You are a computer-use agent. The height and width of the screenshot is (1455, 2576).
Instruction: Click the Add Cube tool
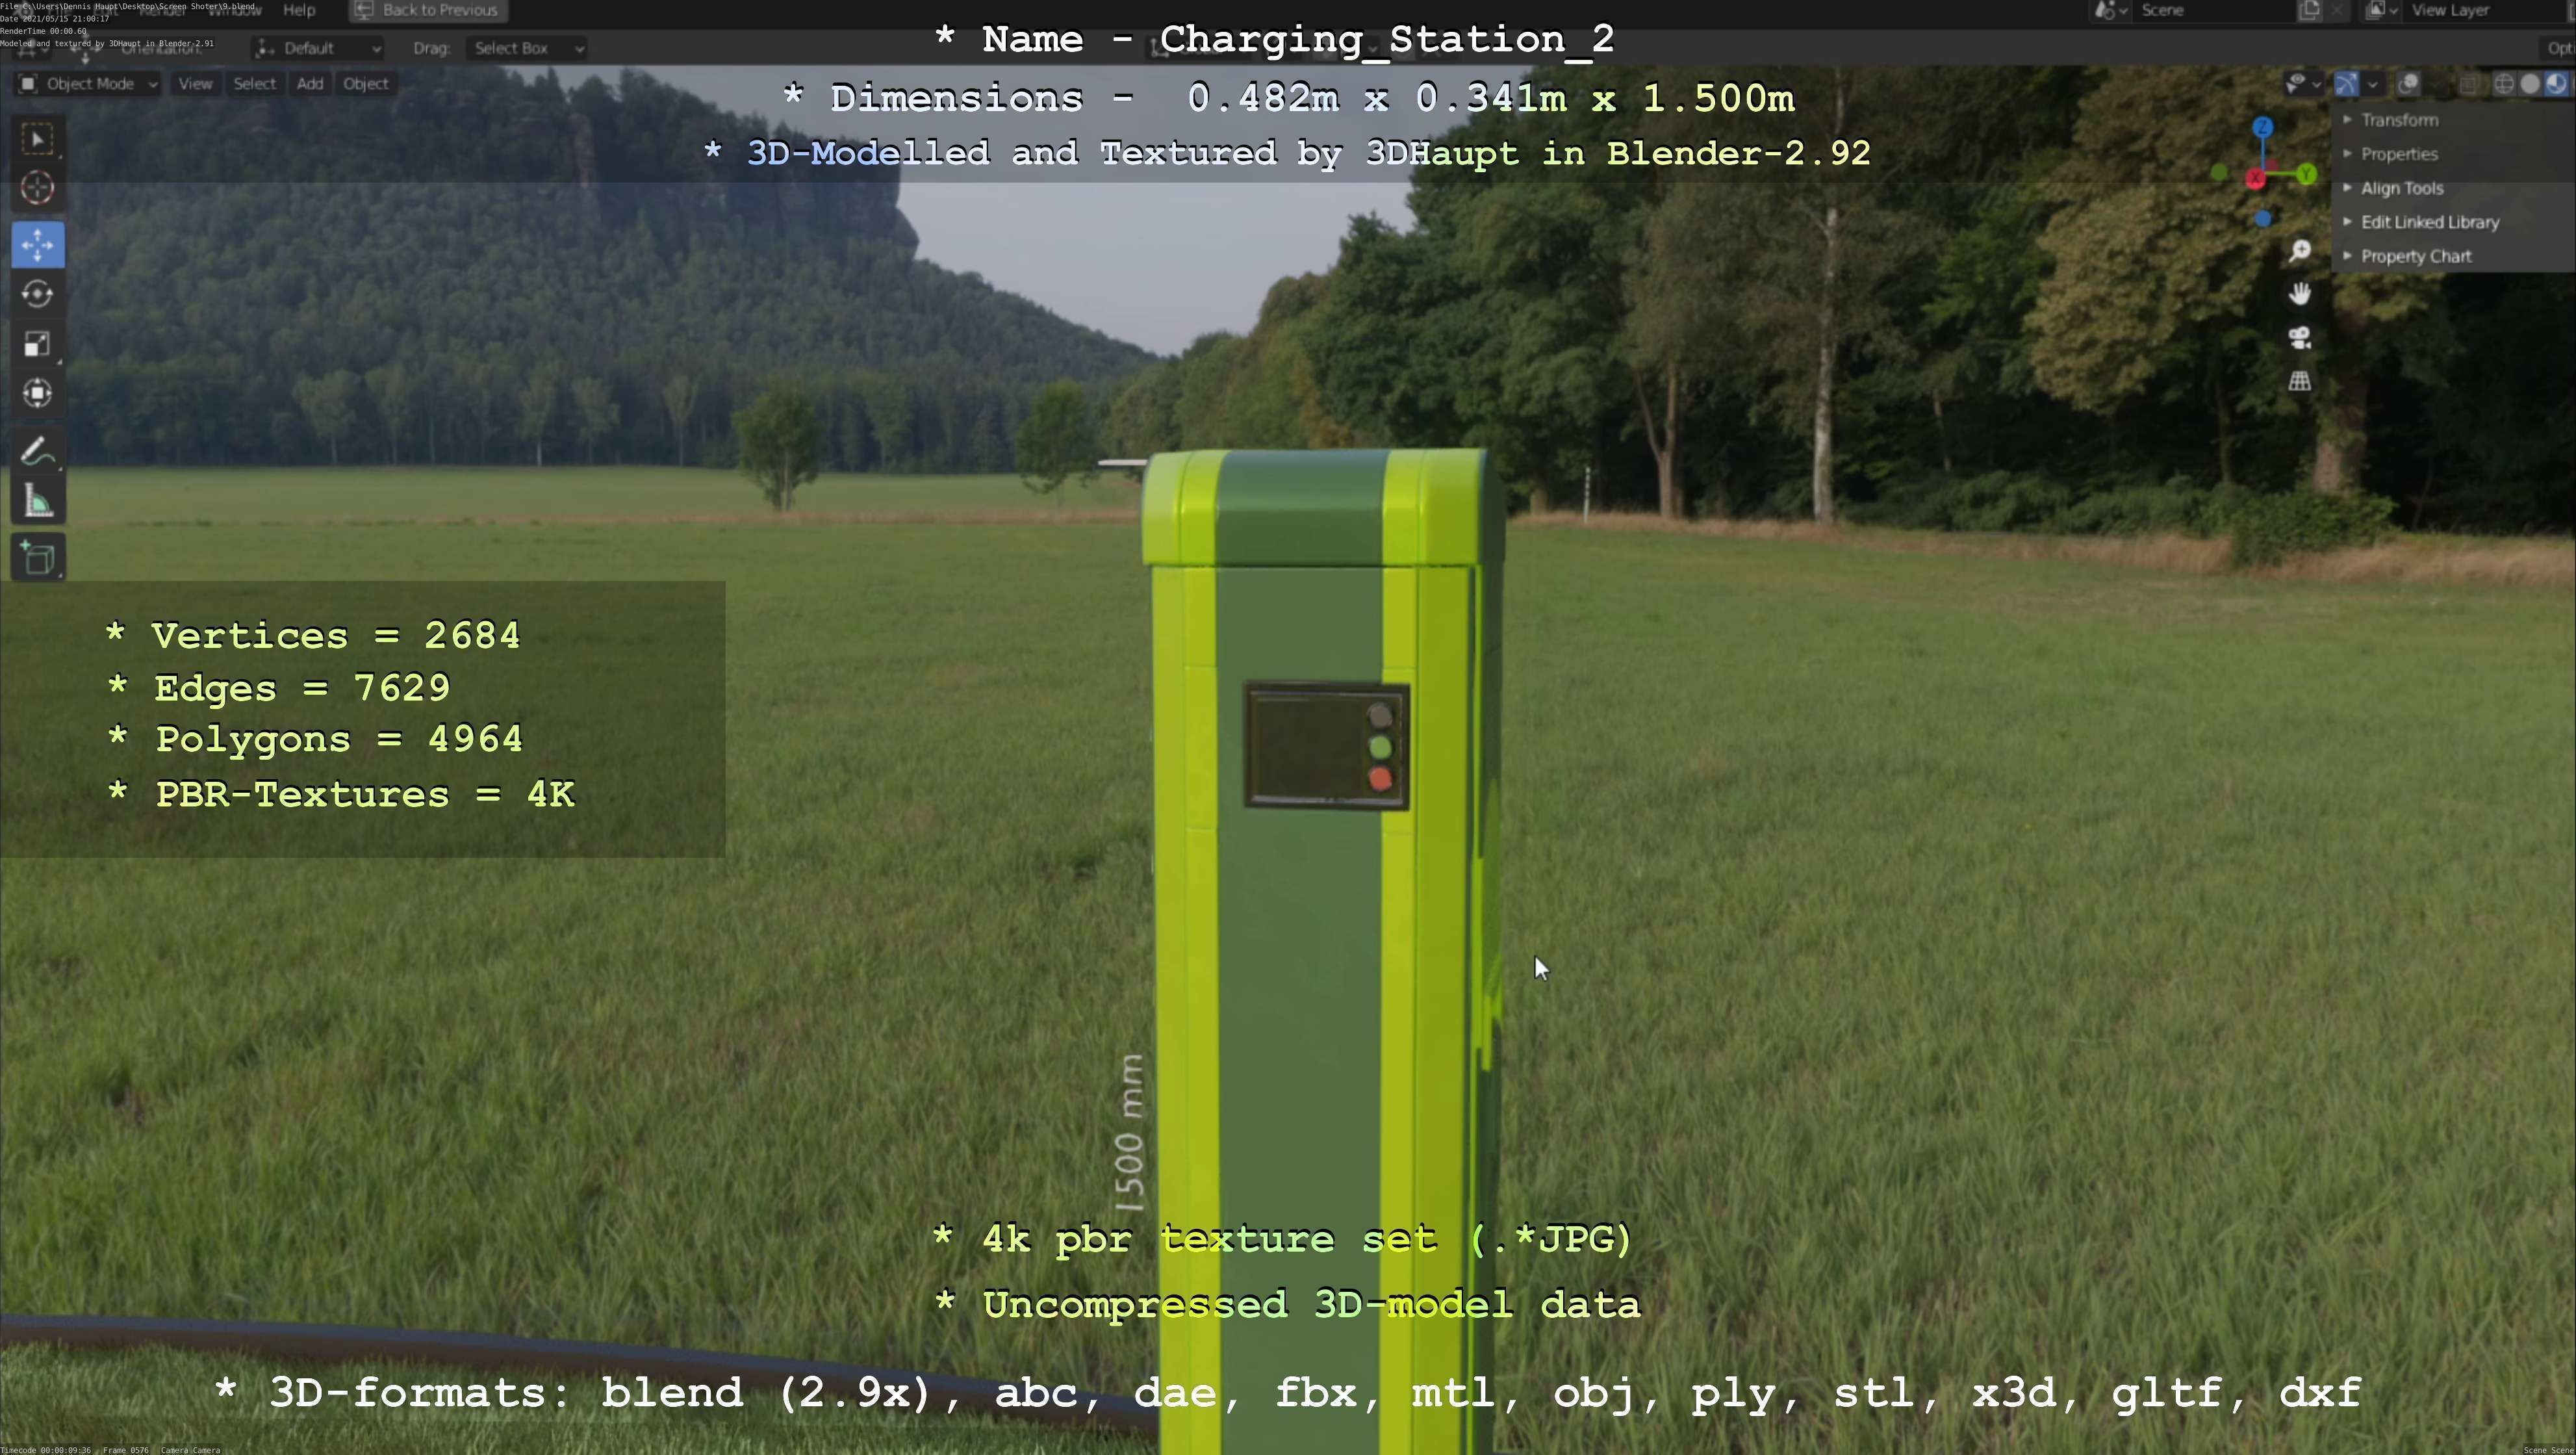coord(38,558)
